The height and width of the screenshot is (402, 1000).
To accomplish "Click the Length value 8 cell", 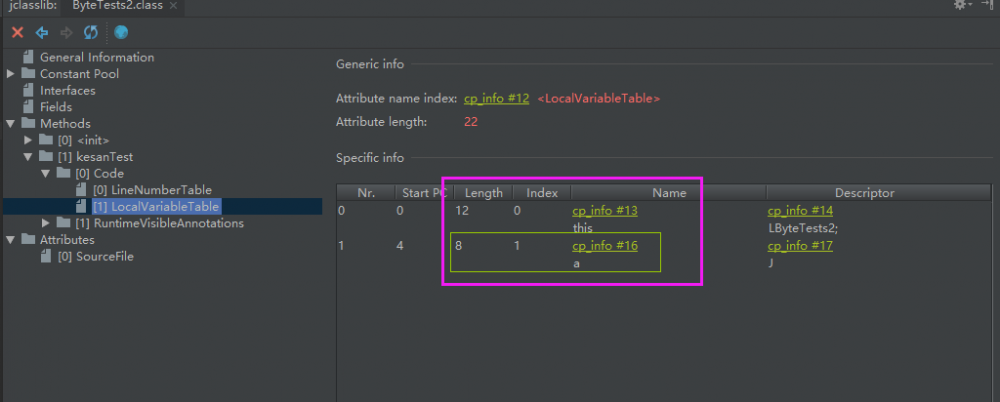I will point(459,246).
